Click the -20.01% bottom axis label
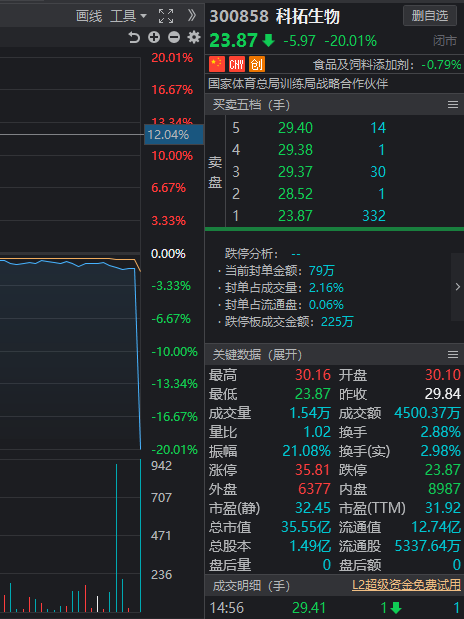Screen dimensions: 464x619 point(175,449)
